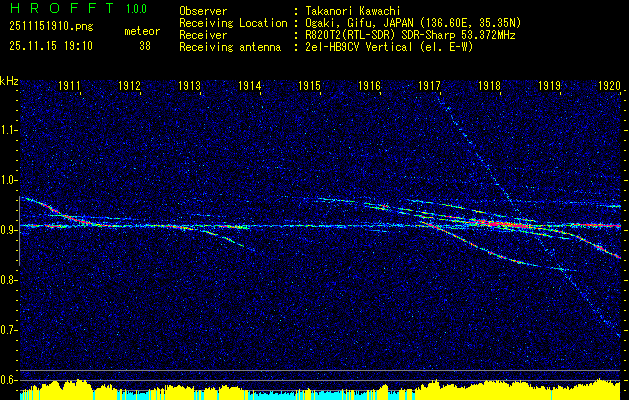Click the date stamp 25.11.15 19:10
629x400 pixels.
click(x=51, y=46)
